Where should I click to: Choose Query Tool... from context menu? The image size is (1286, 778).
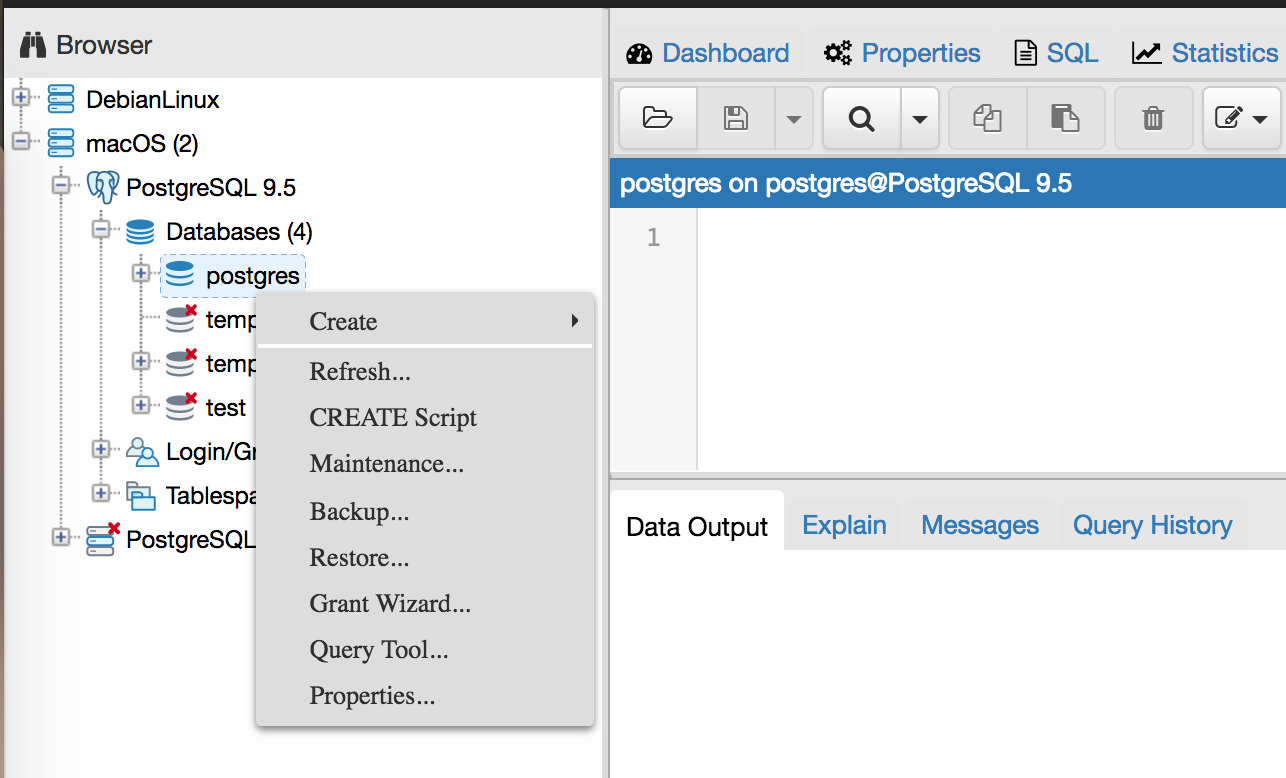[x=379, y=650]
